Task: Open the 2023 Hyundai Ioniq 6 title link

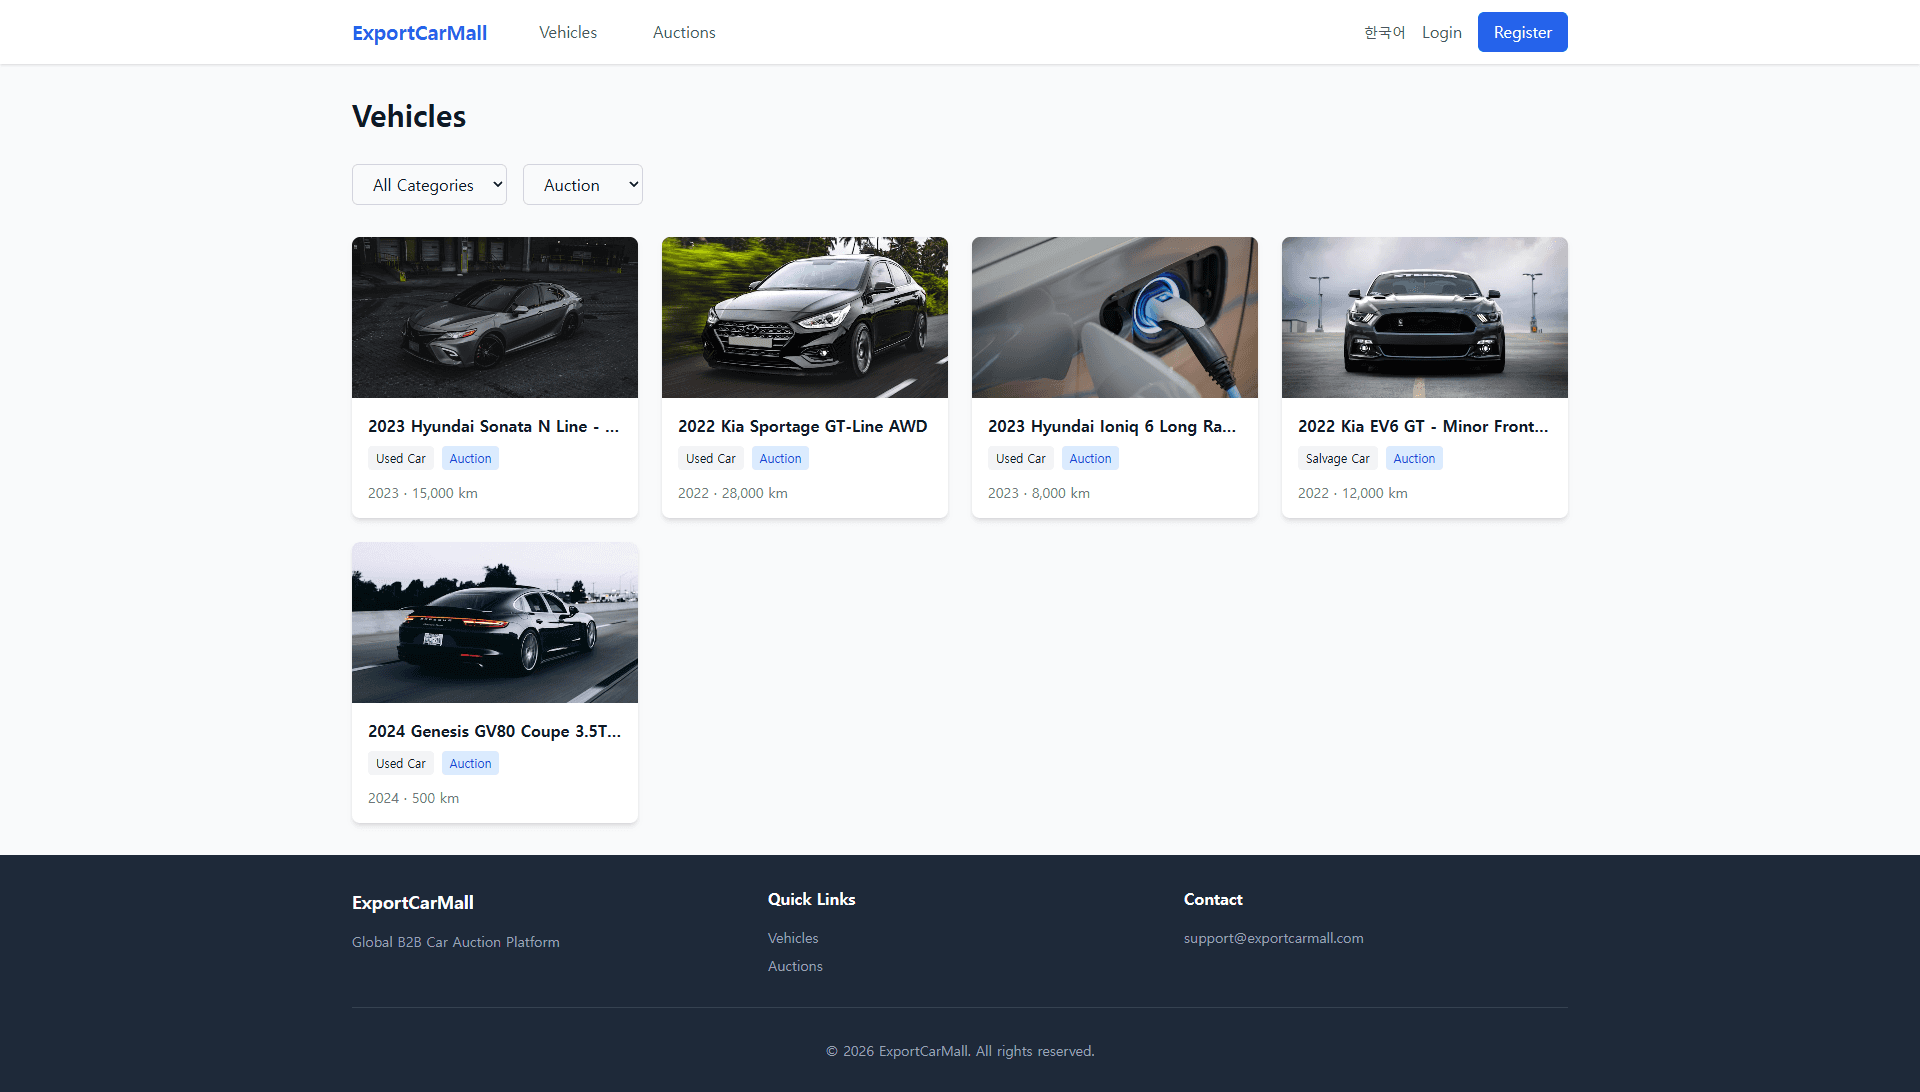Action: click(x=1111, y=426)
